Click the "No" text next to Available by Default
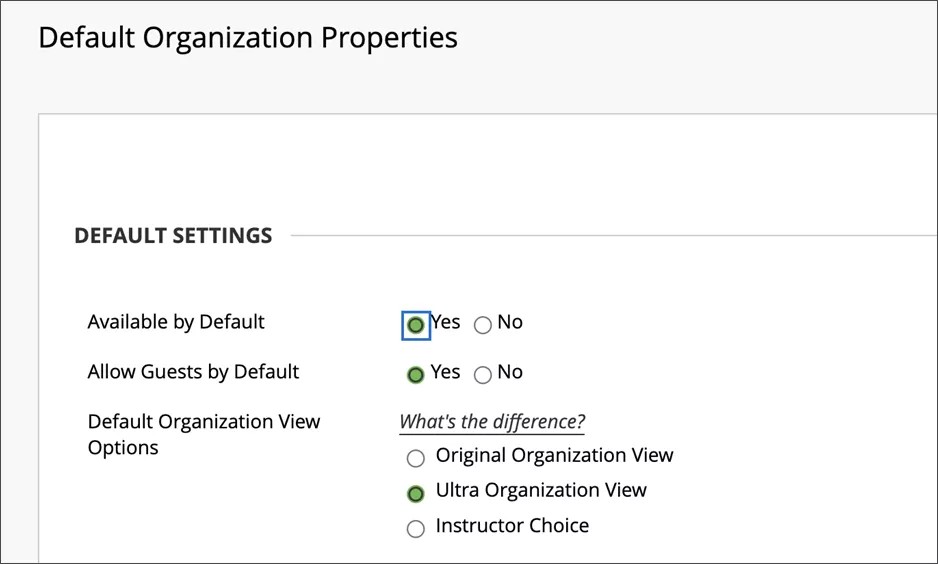938x564 pixels. (510, 322)
